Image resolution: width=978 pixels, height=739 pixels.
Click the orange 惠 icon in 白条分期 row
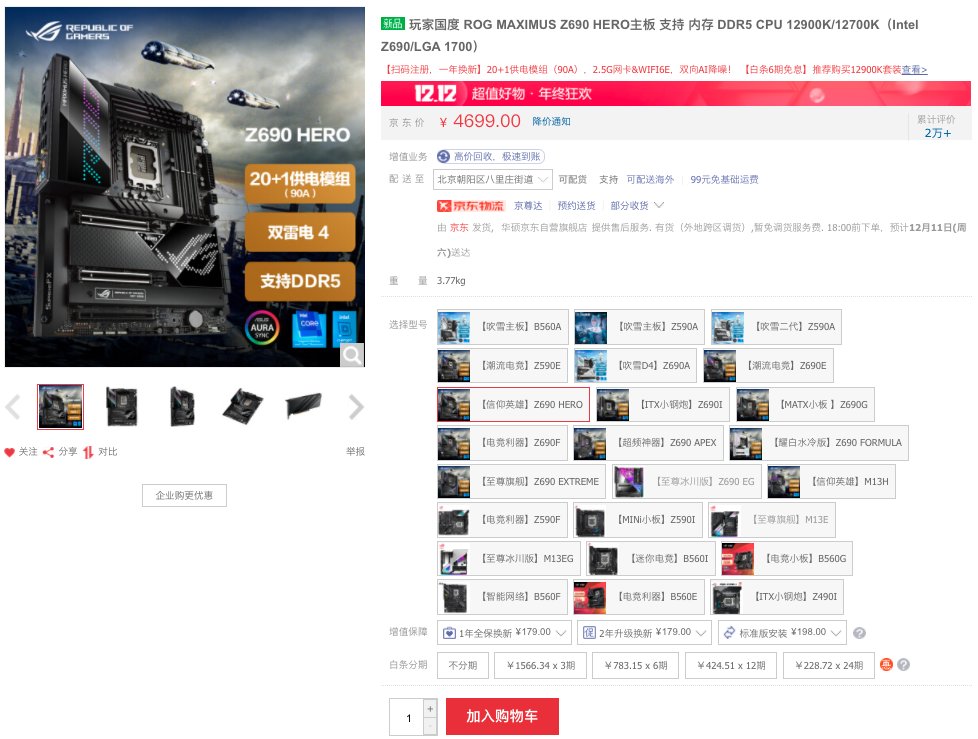point(886,665)
